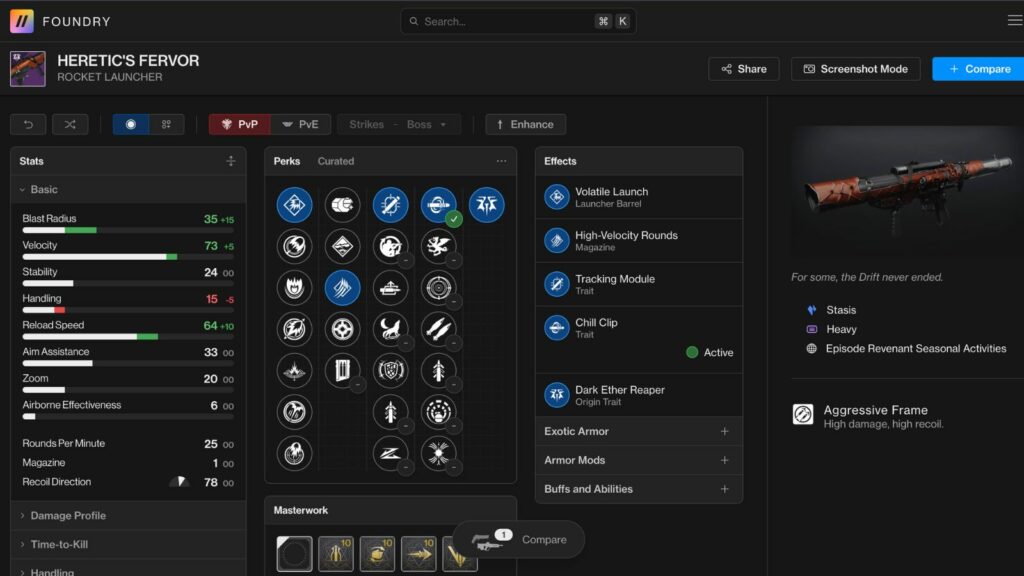Open the hamburger menu icon
The height and width of the screenshot is (576, 1024).
tap(1015, 21)
